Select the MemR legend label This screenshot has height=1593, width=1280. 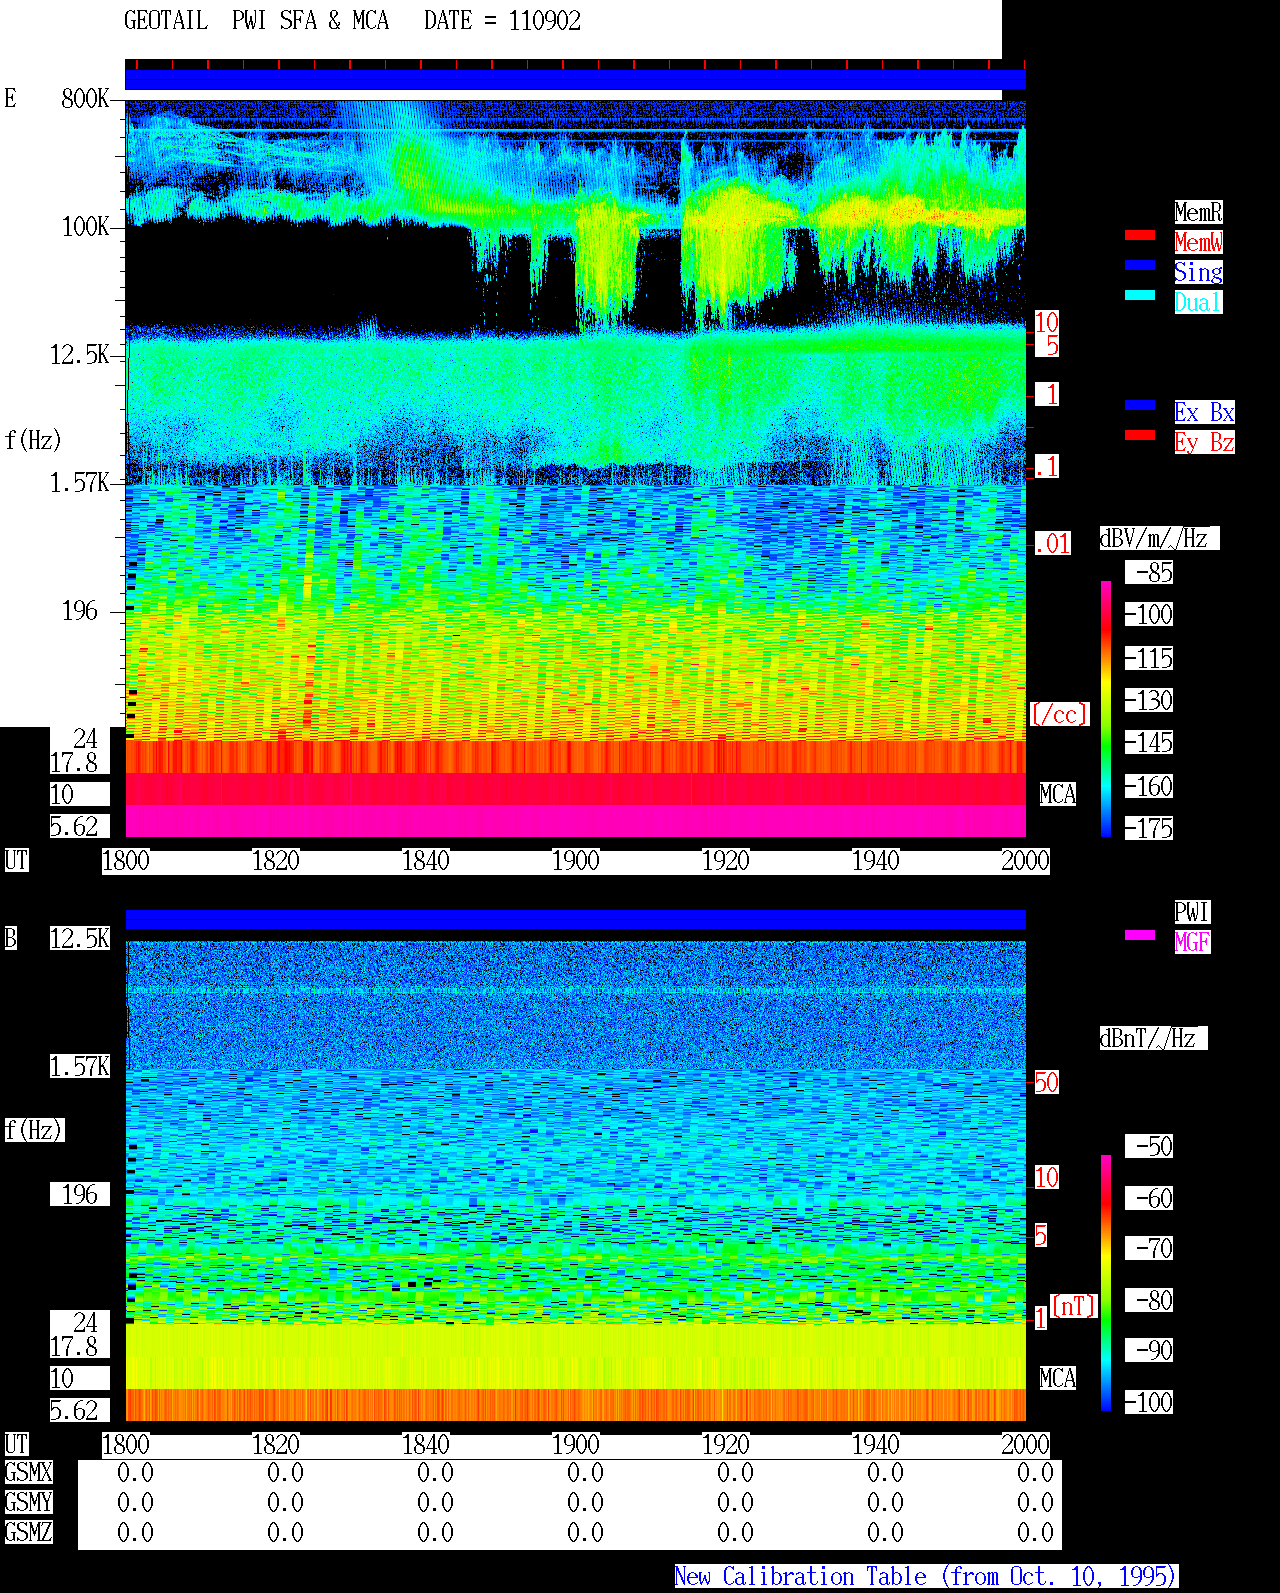coord(1198,212)
